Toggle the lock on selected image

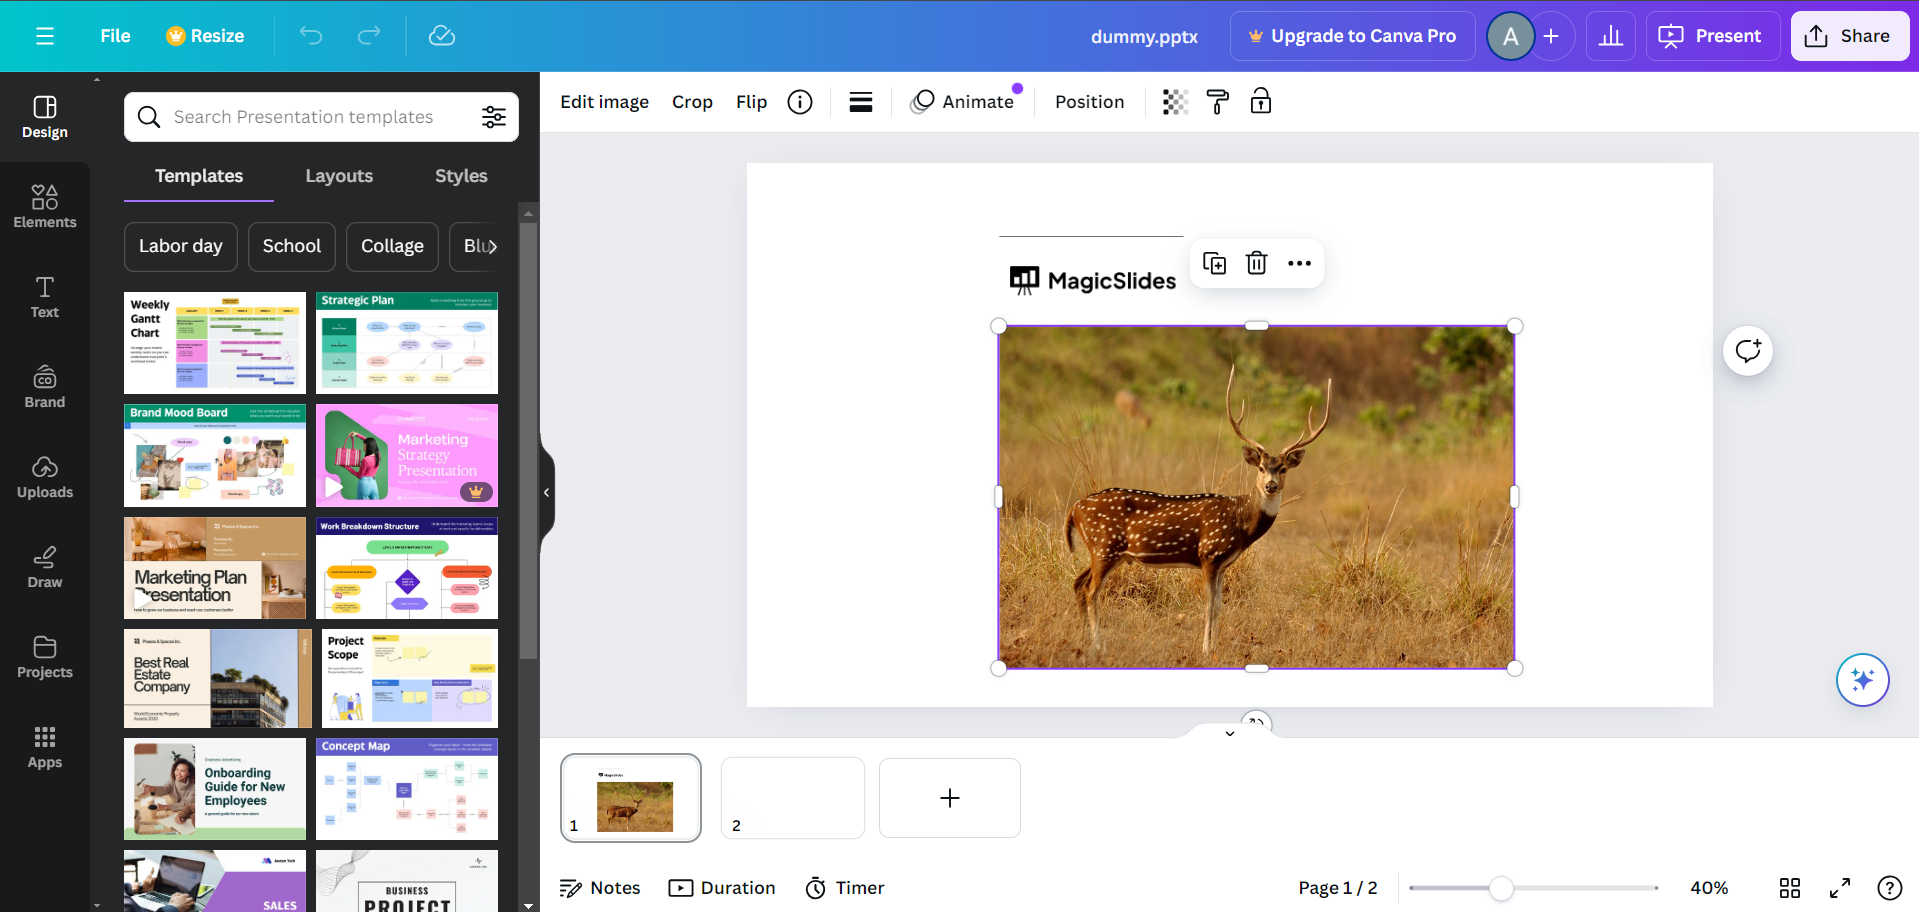tap(1260, 102)
